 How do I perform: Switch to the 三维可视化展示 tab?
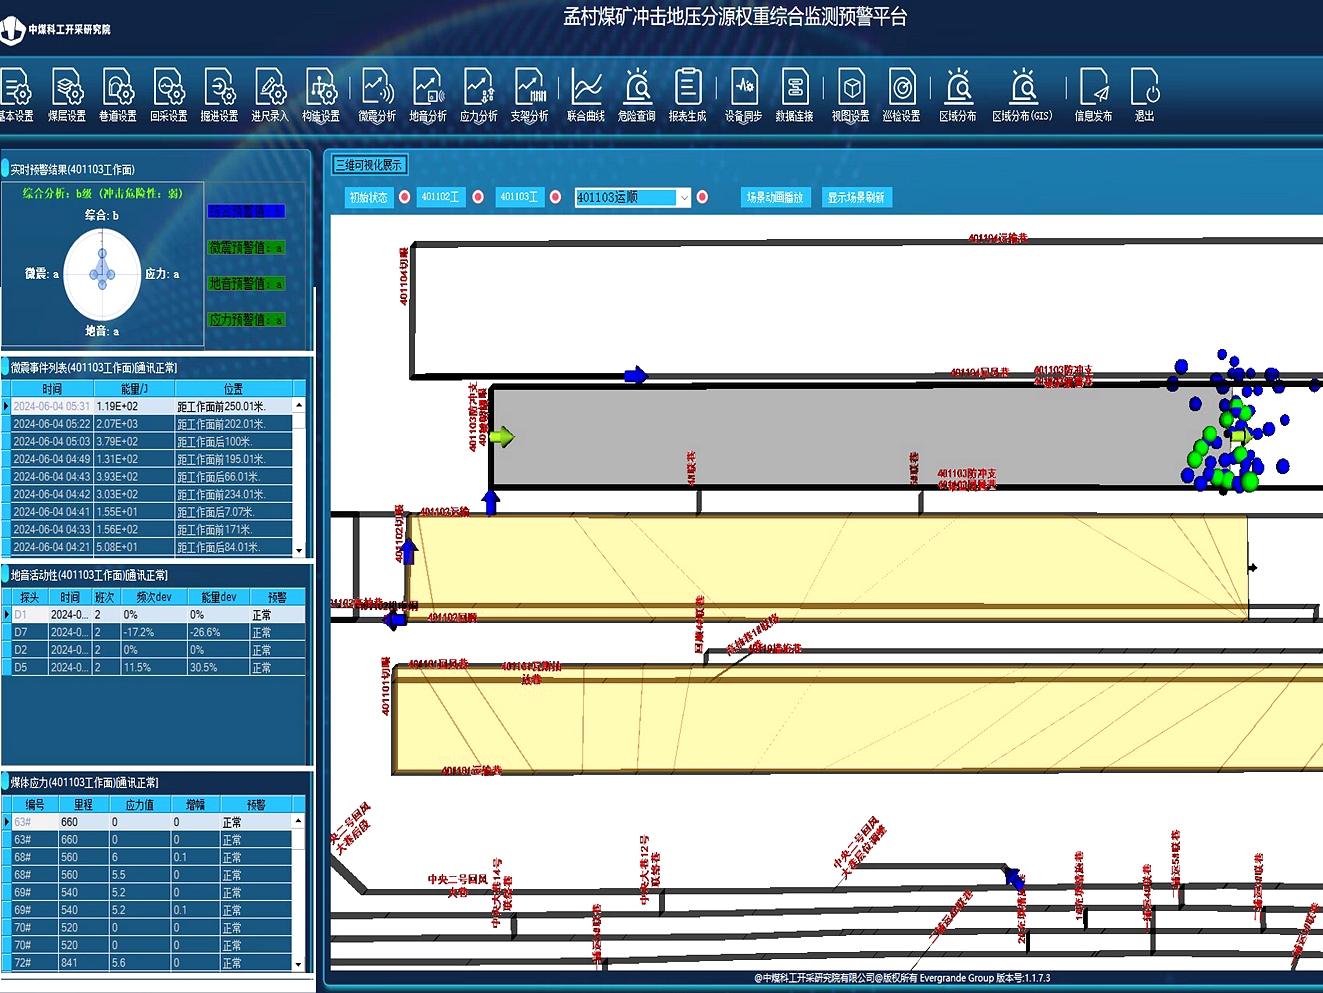click(369, 165)
